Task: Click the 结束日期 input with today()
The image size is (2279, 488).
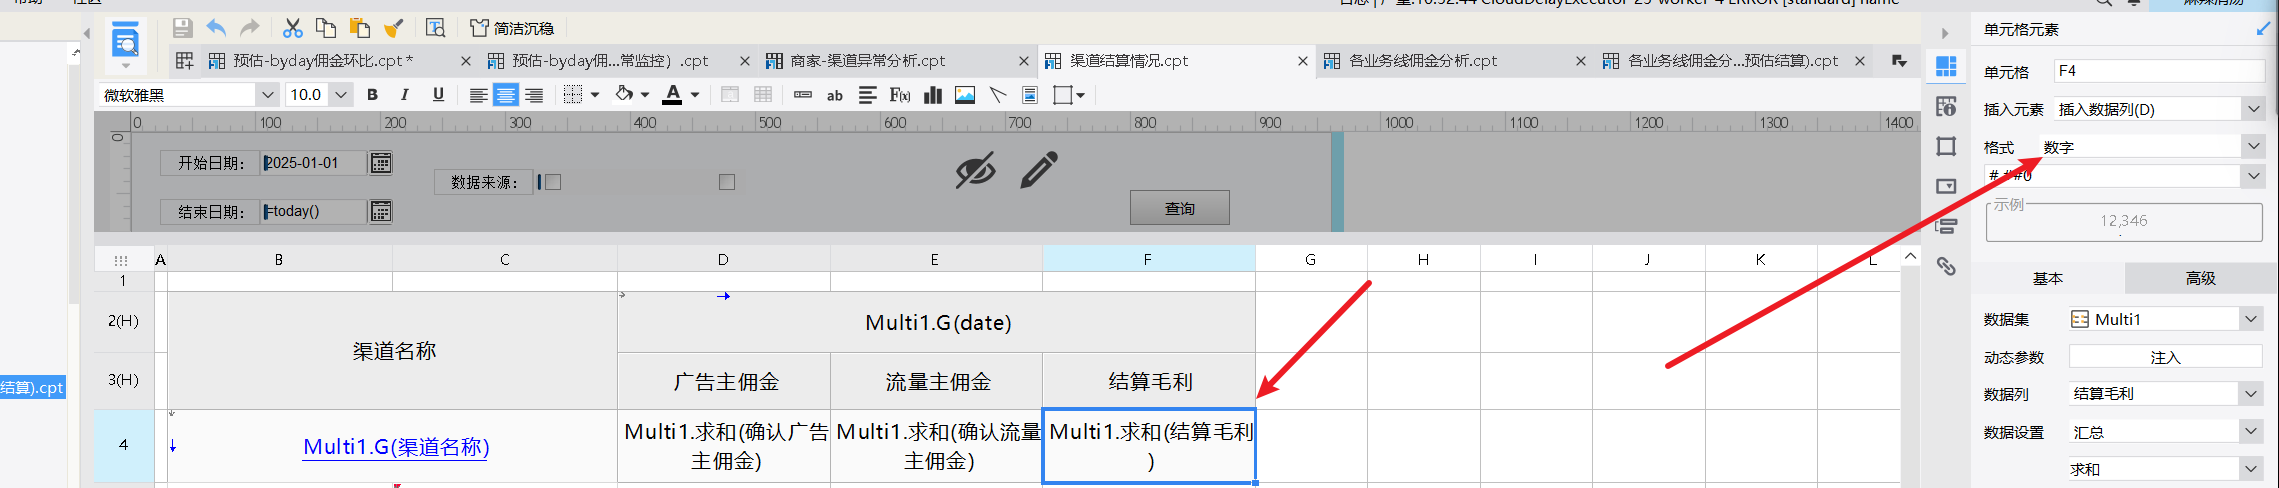Action: (x=314, y=211)
